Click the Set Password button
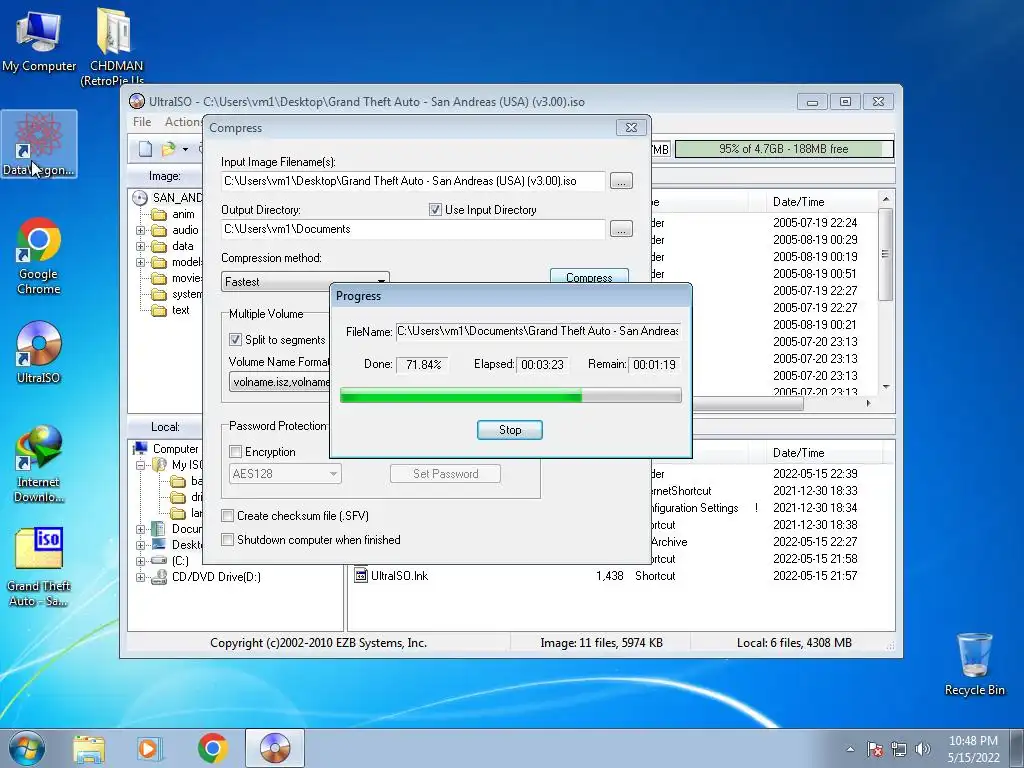Screen dimensions: 1024x768 [445, 474]
